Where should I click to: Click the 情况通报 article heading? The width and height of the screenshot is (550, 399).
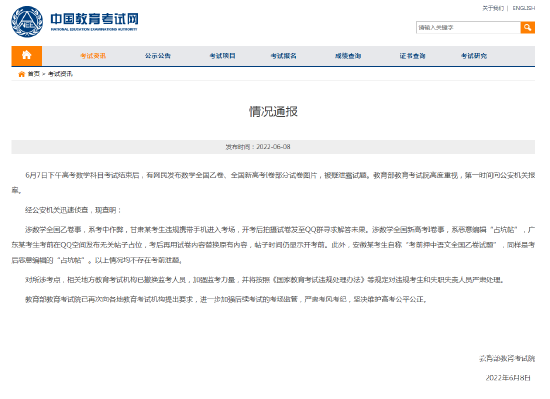(x=273, y=111)
